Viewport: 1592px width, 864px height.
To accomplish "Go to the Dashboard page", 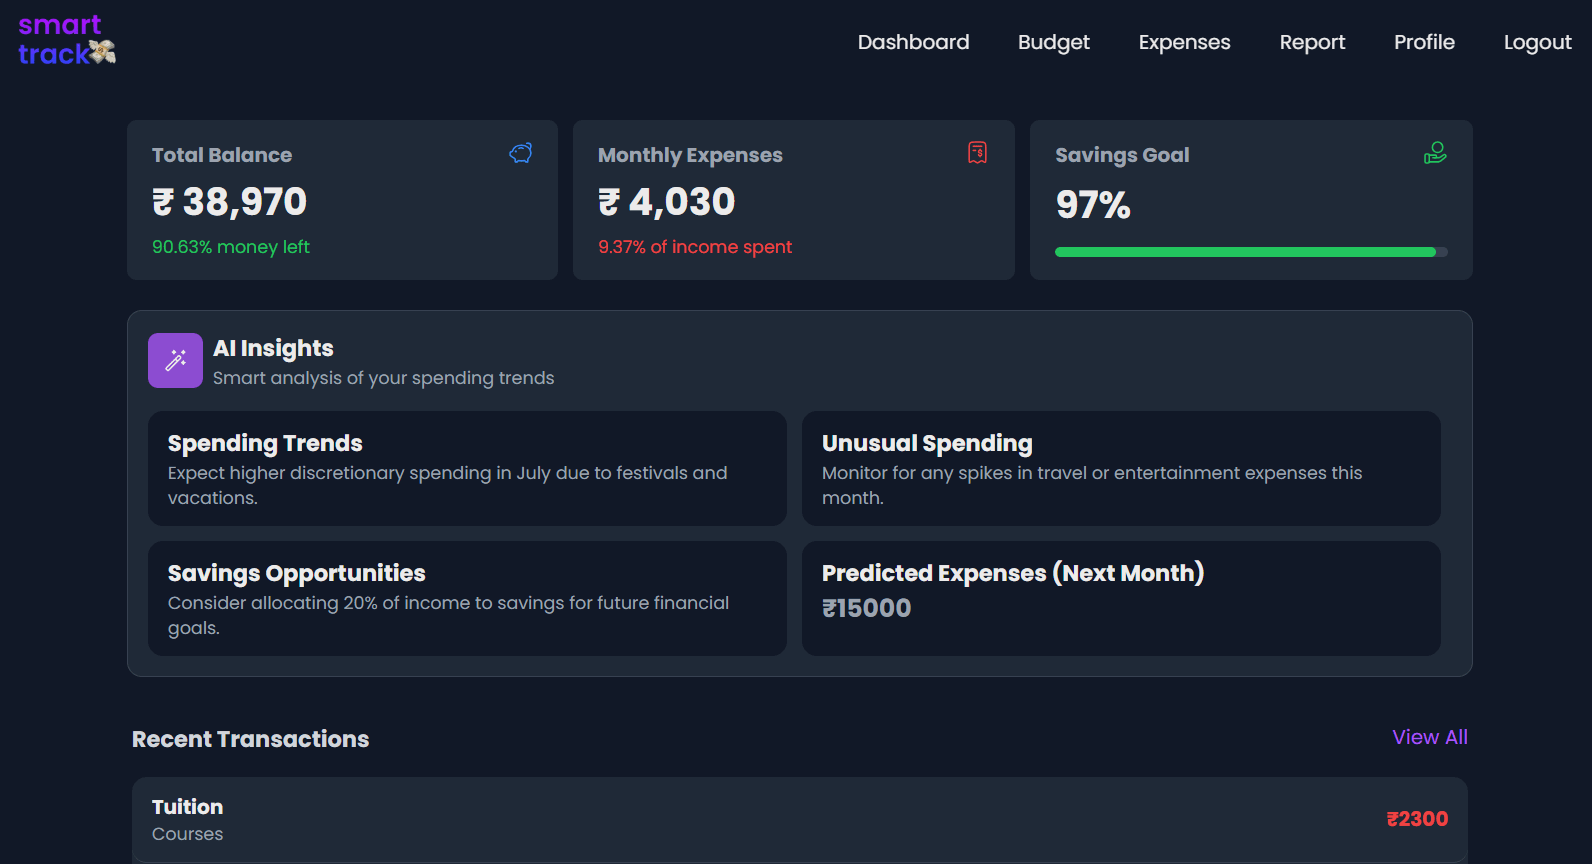I will pos(913,42).
